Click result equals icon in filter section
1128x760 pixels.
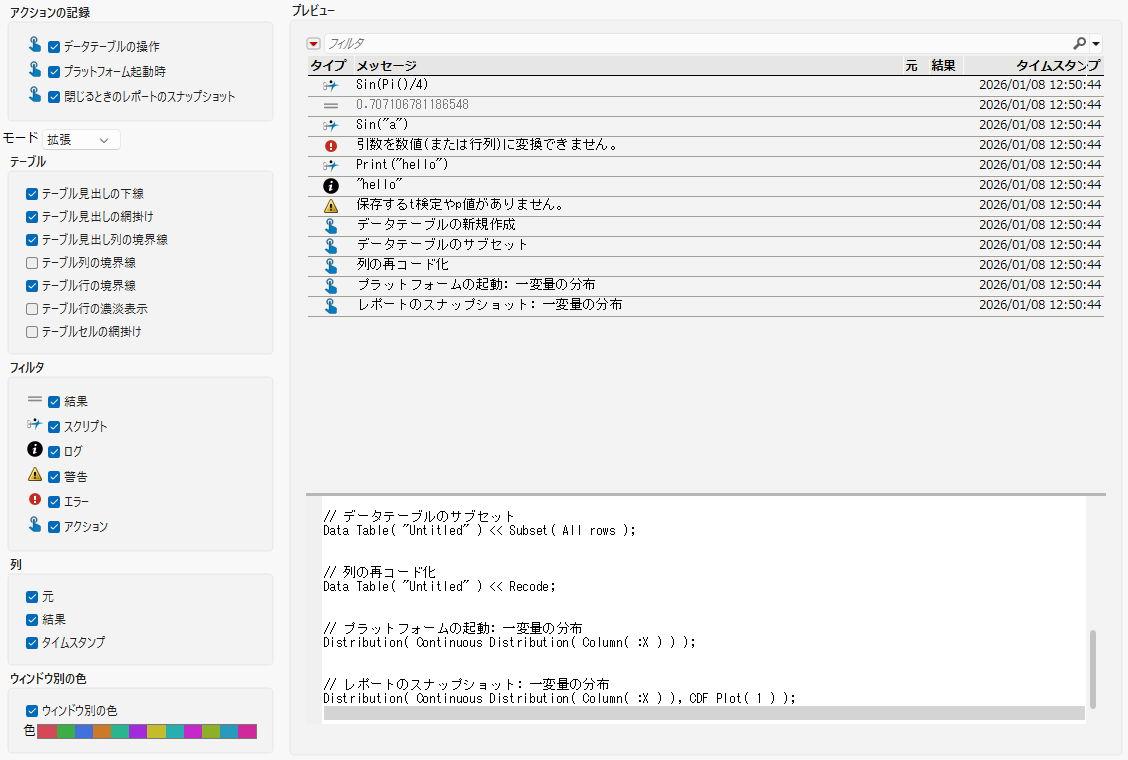coord(35,399)
